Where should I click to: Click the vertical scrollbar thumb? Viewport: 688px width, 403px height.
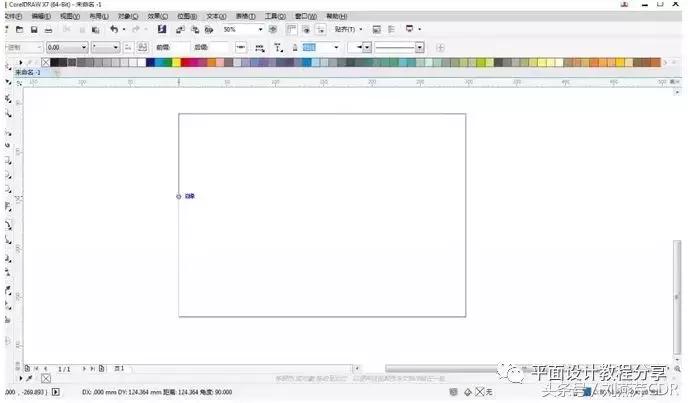click(x=677, y=297)
